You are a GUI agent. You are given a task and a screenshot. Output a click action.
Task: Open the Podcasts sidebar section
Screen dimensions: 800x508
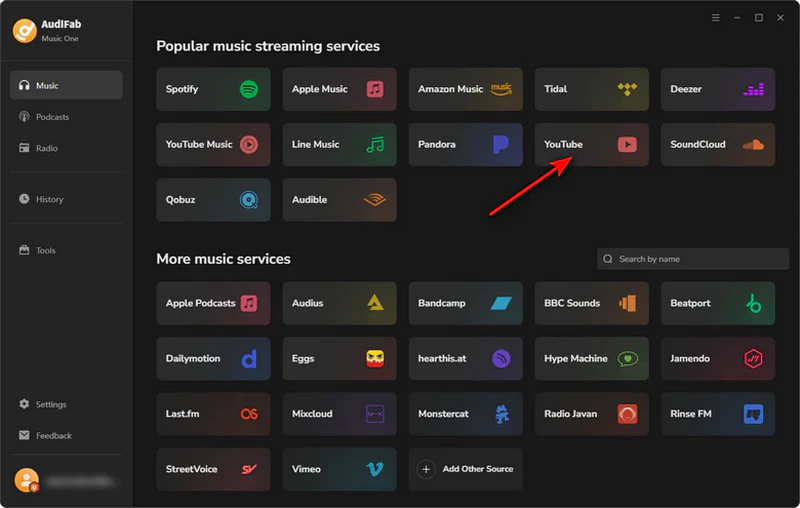pos(66,117)
